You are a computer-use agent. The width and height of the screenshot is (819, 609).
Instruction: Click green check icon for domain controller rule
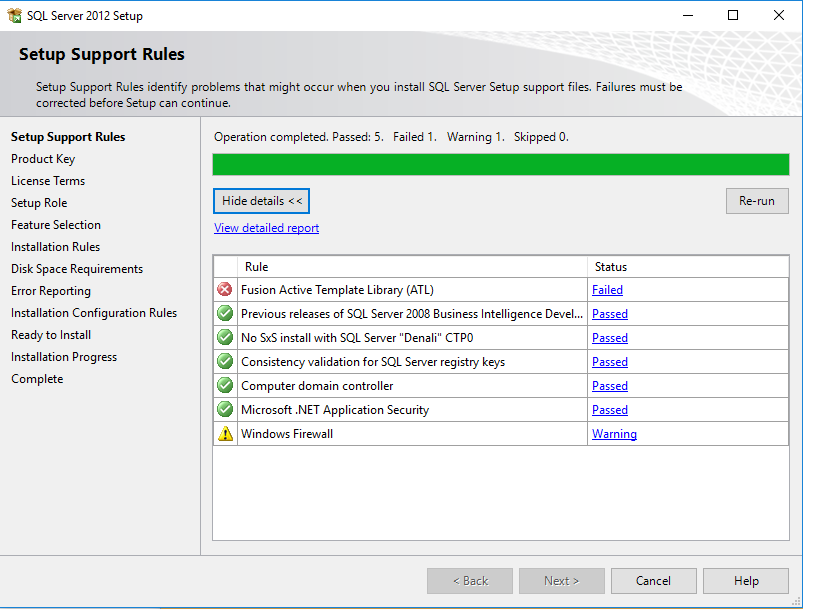coord(225,385)
